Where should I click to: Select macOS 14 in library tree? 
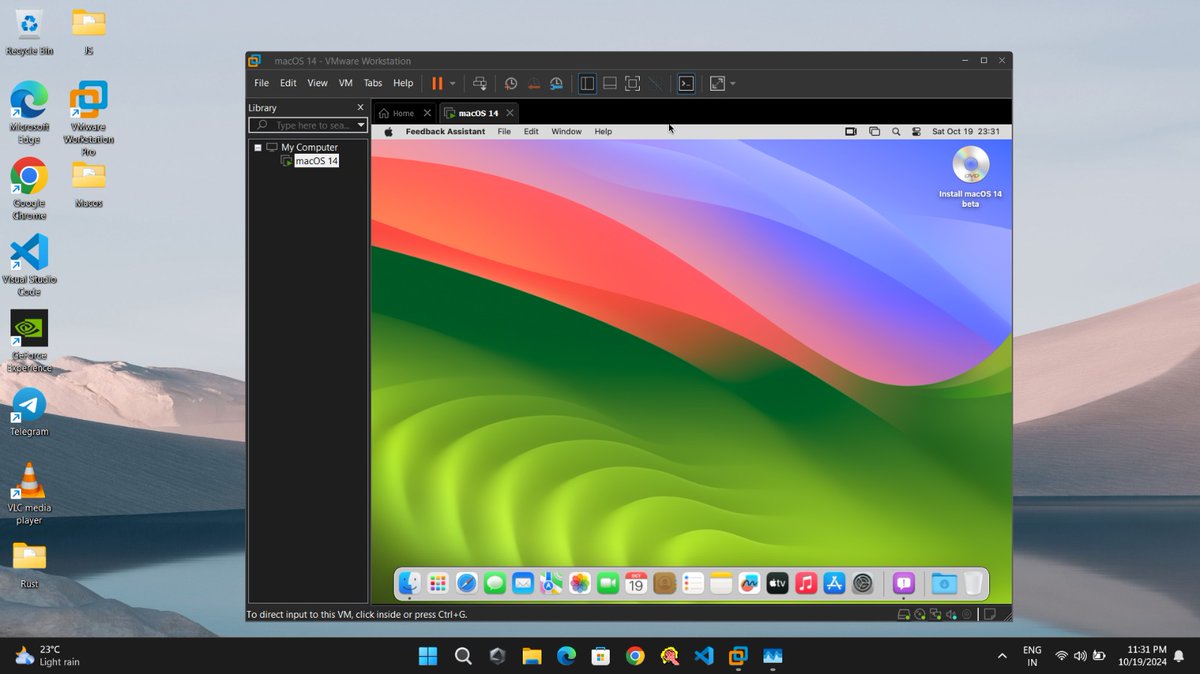pos(316,161)
